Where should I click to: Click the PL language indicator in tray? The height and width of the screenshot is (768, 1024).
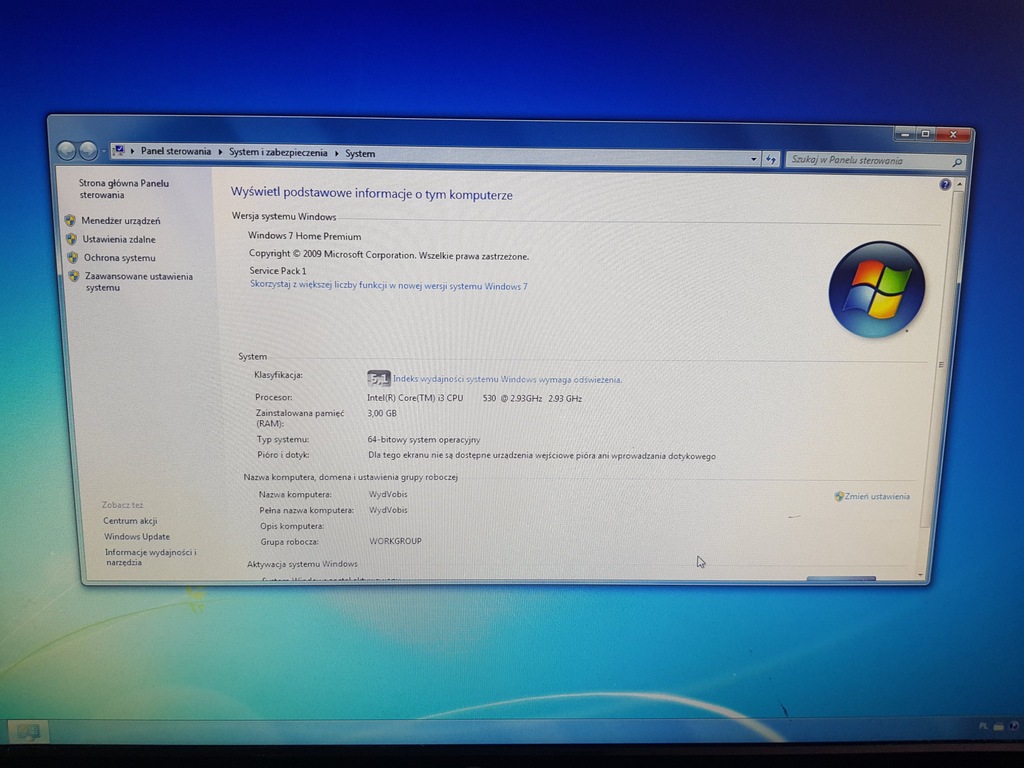[x=983, y=726]
